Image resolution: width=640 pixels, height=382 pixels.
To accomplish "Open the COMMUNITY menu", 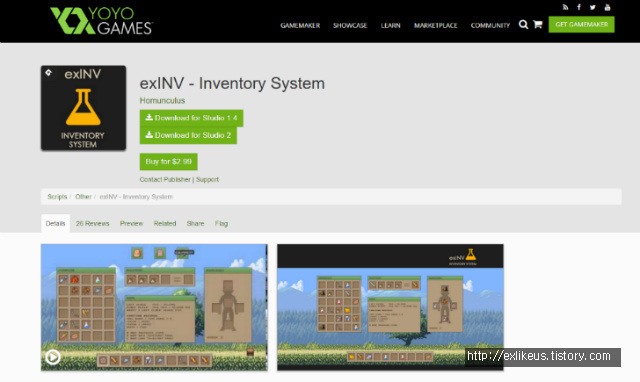I will click(x=490, y=25).
